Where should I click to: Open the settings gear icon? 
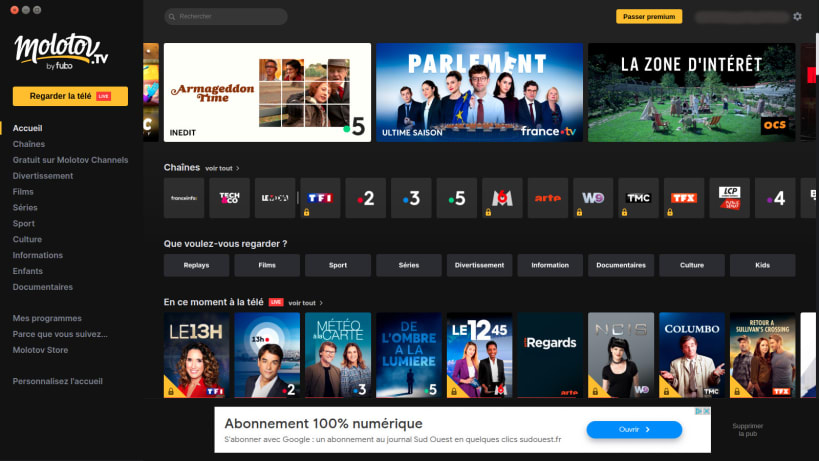pyautogui.click(x=797, y=17)
